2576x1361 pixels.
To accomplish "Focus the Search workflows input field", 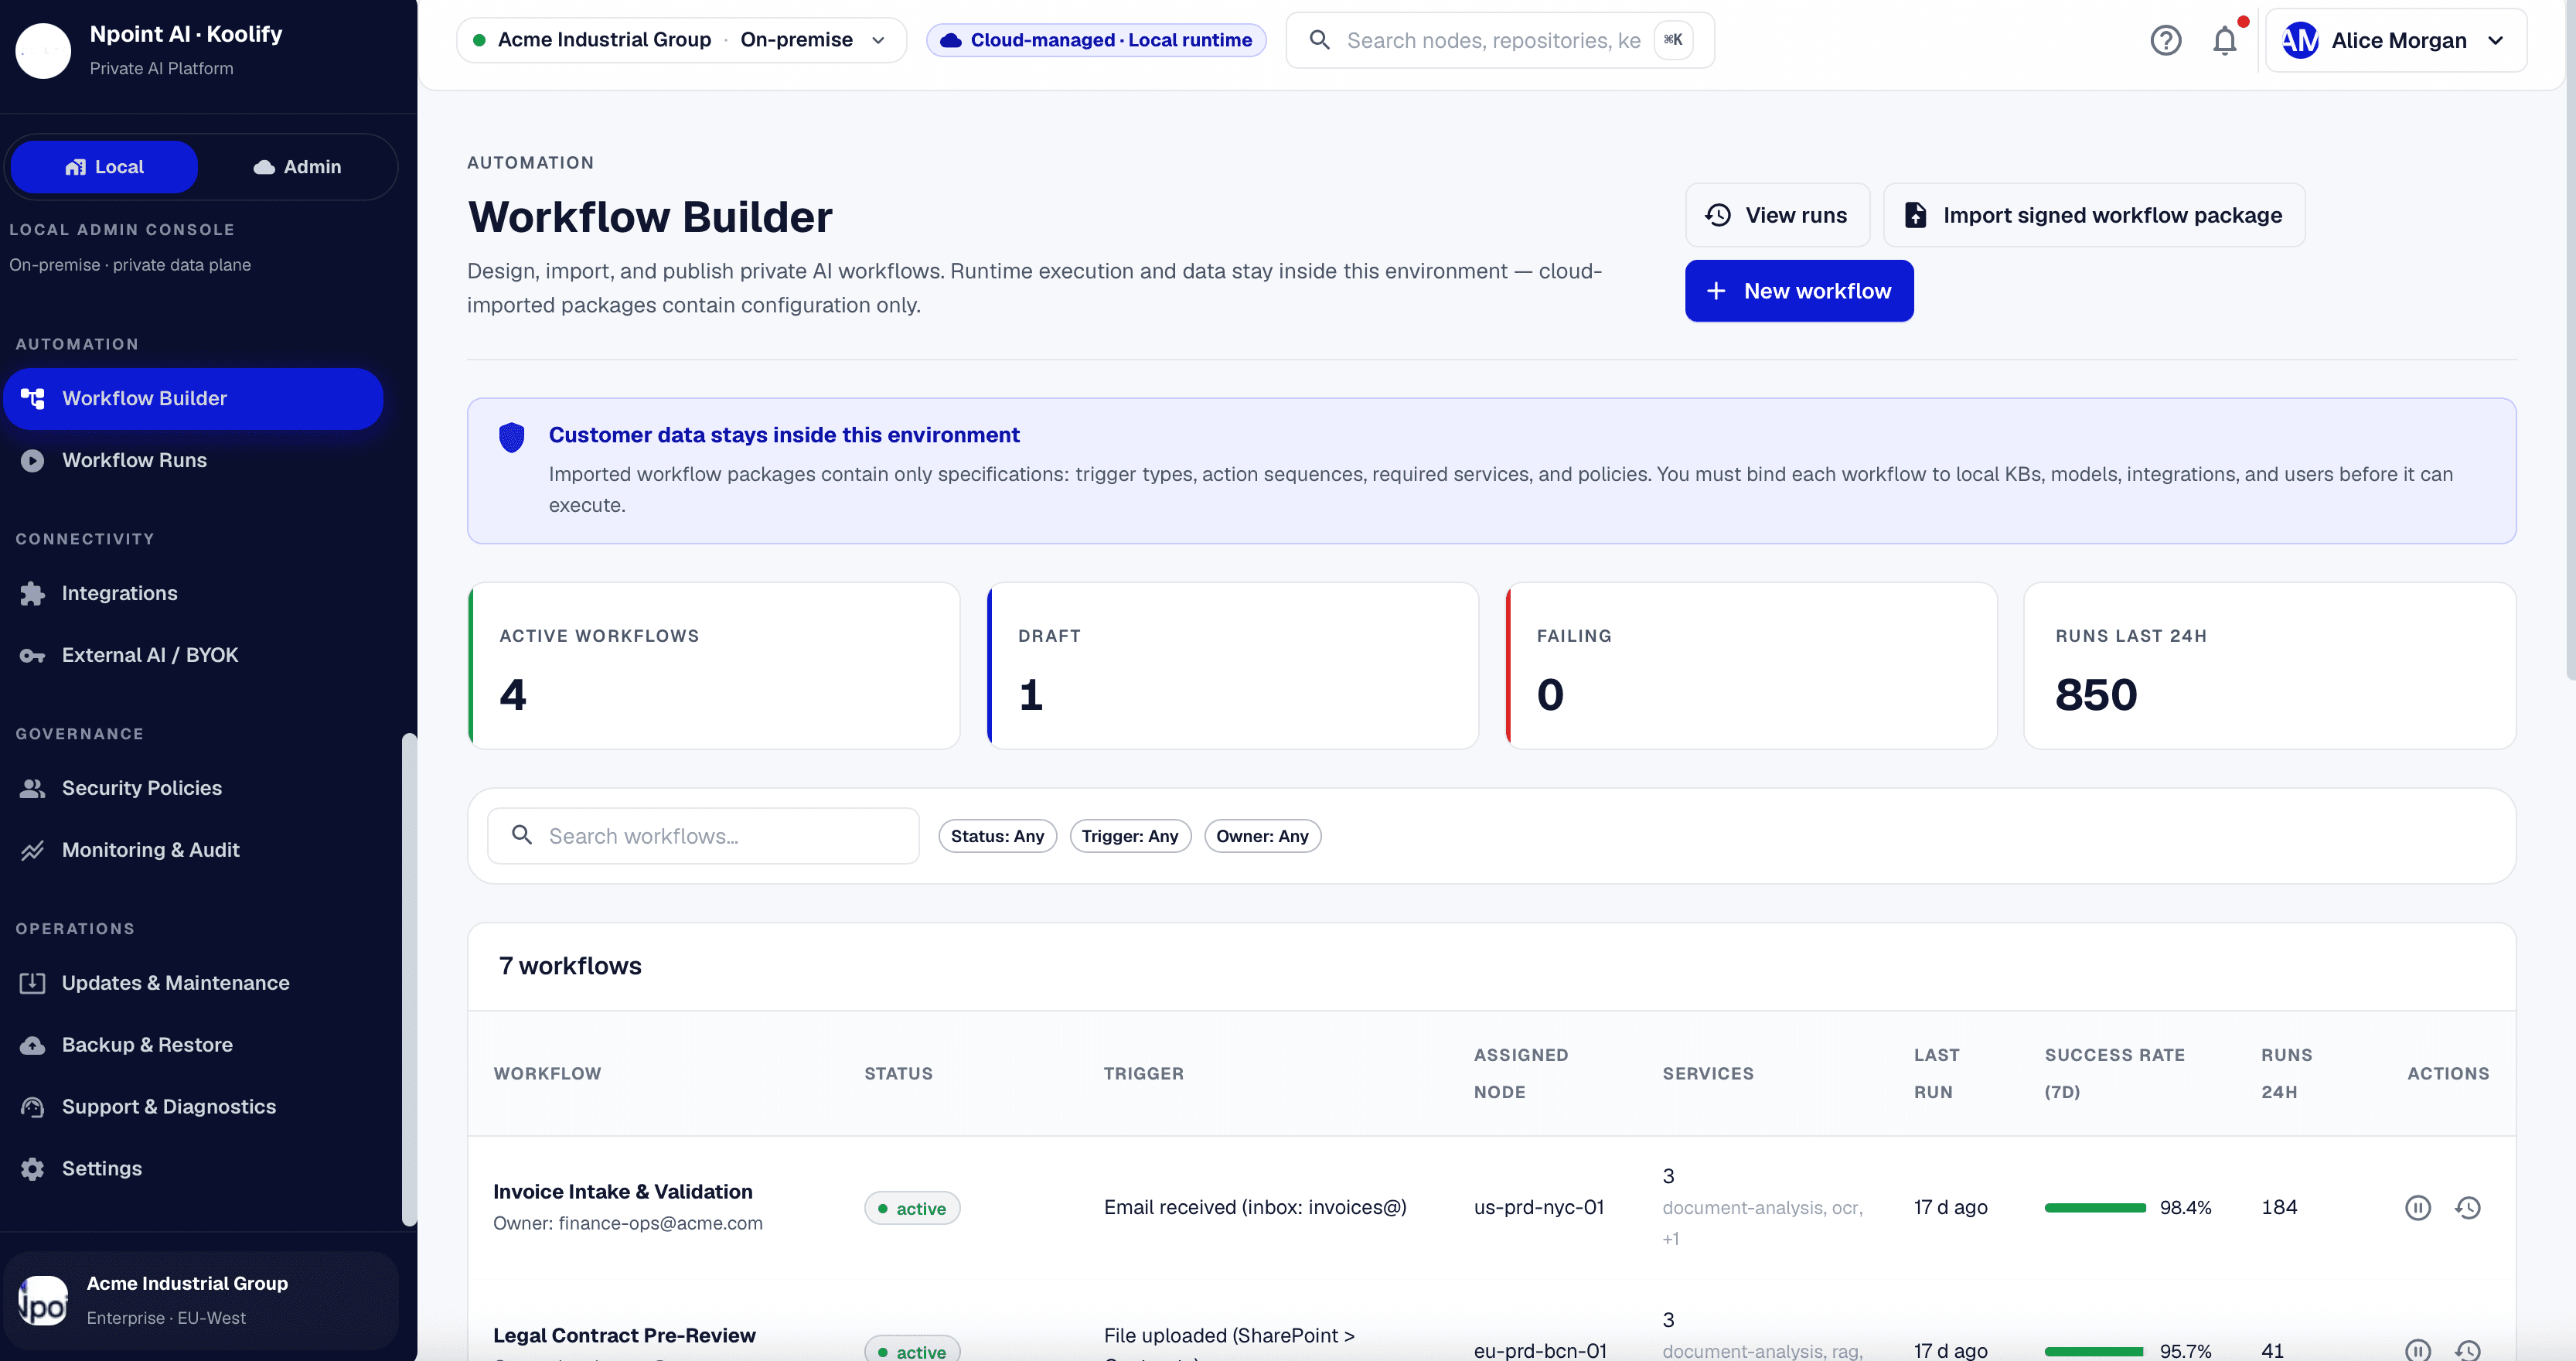I will click(x=703, y=836).
